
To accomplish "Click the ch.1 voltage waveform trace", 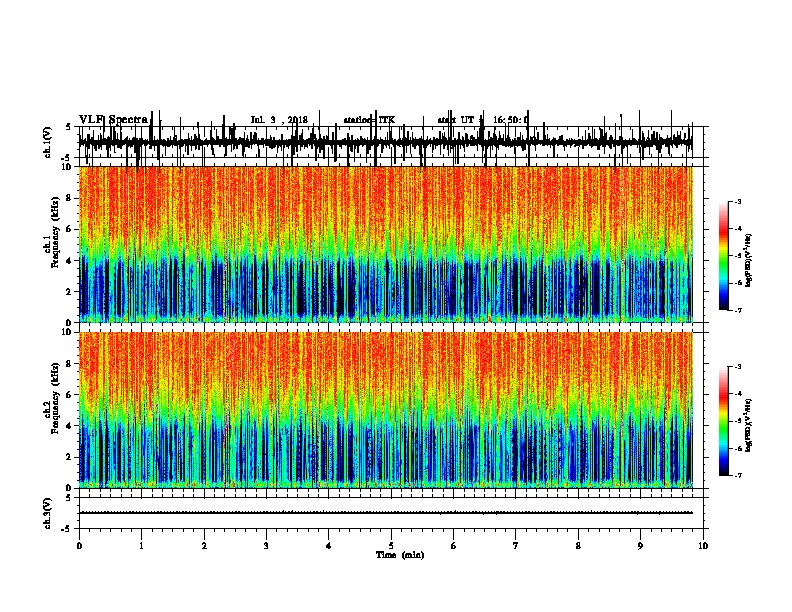I will pyautogui.click(x=386, y=142).
